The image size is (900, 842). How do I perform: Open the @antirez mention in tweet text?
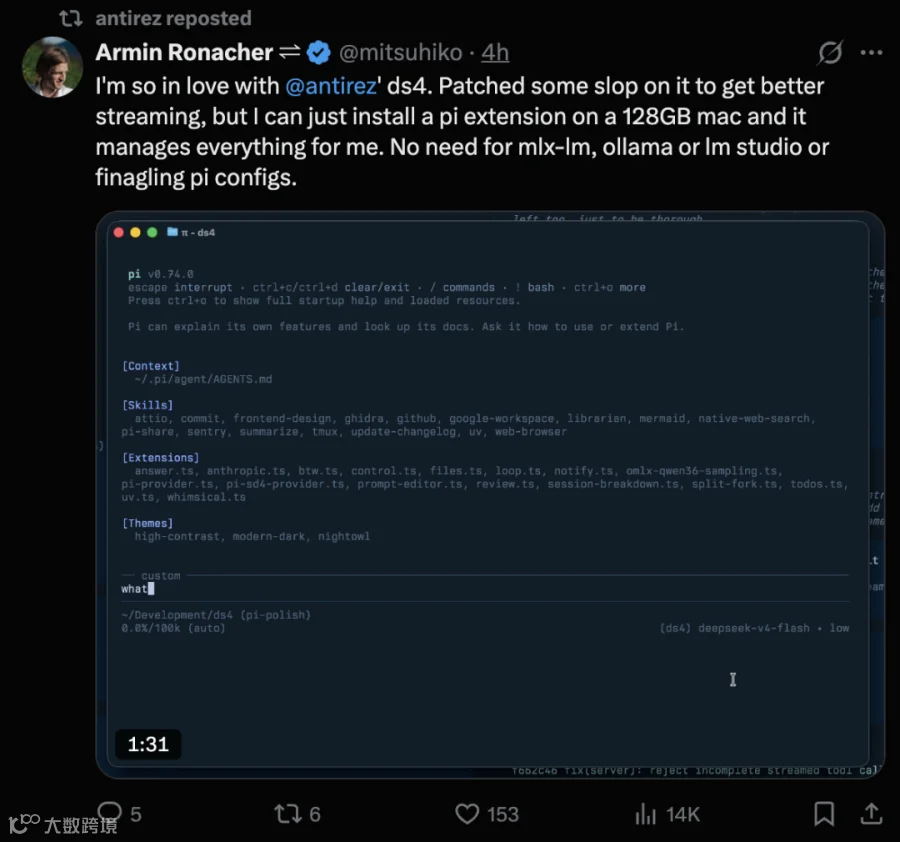pyautogui.click(x=331, y=86)
